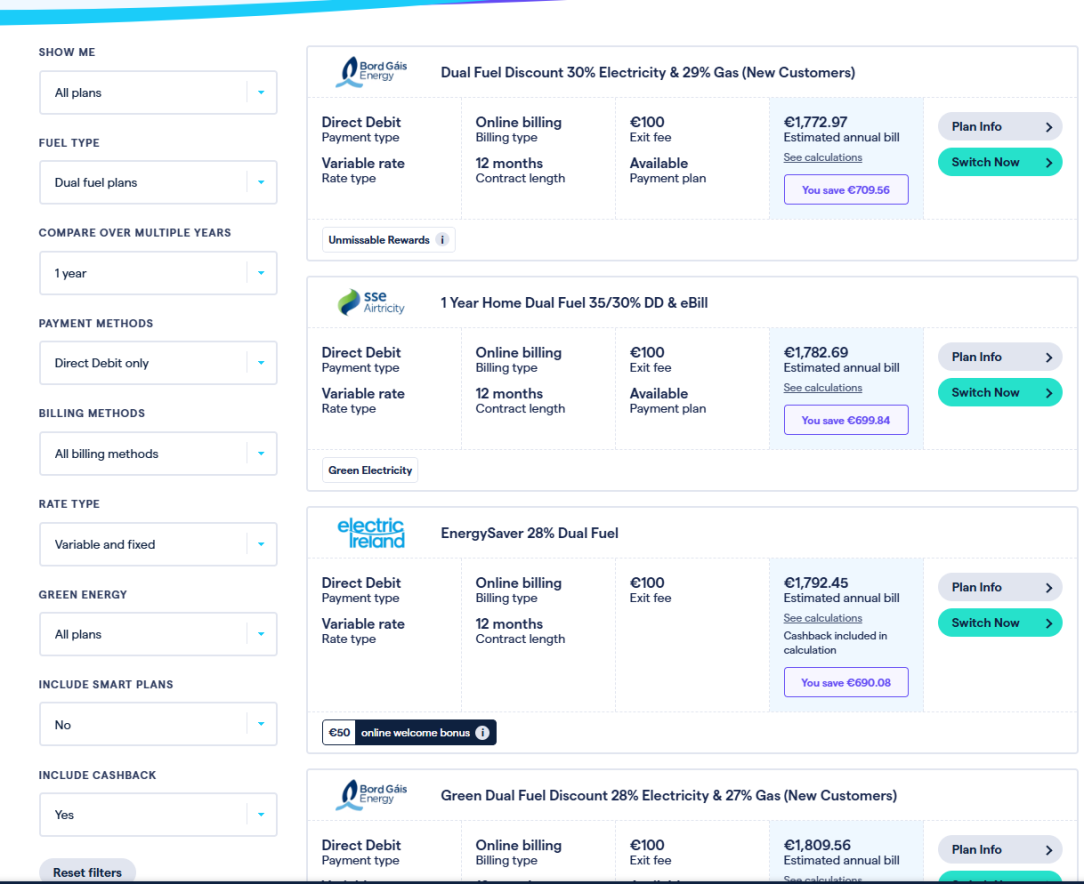Open the 'Direct Debit only' payment dropdown

click(x=158, y=363)
